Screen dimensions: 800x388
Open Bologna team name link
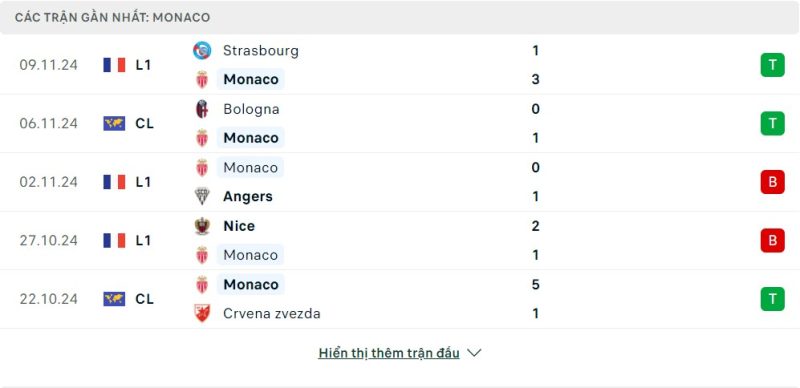(251, 109)
